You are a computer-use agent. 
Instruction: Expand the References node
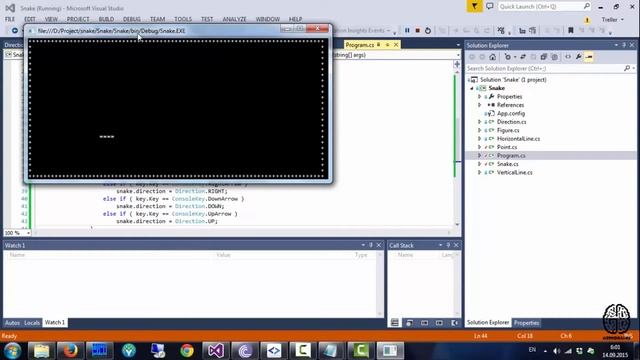click(x=480, y=105)
